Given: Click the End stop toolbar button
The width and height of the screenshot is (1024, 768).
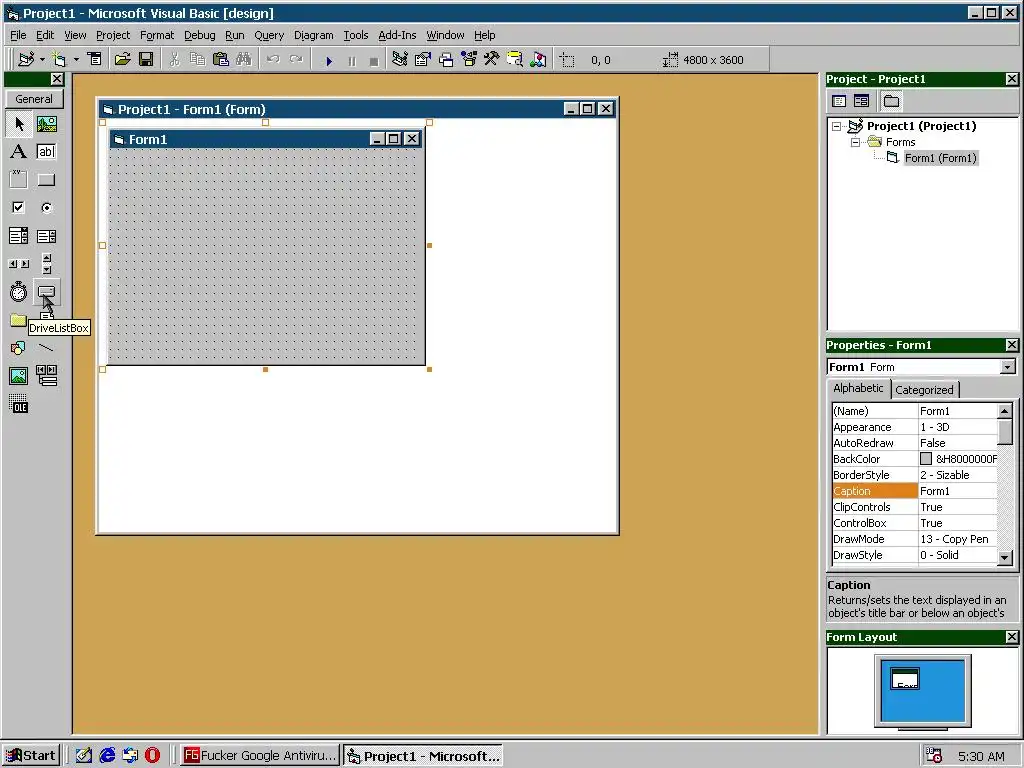Looking at the screenshot, I should pos(374,60).
